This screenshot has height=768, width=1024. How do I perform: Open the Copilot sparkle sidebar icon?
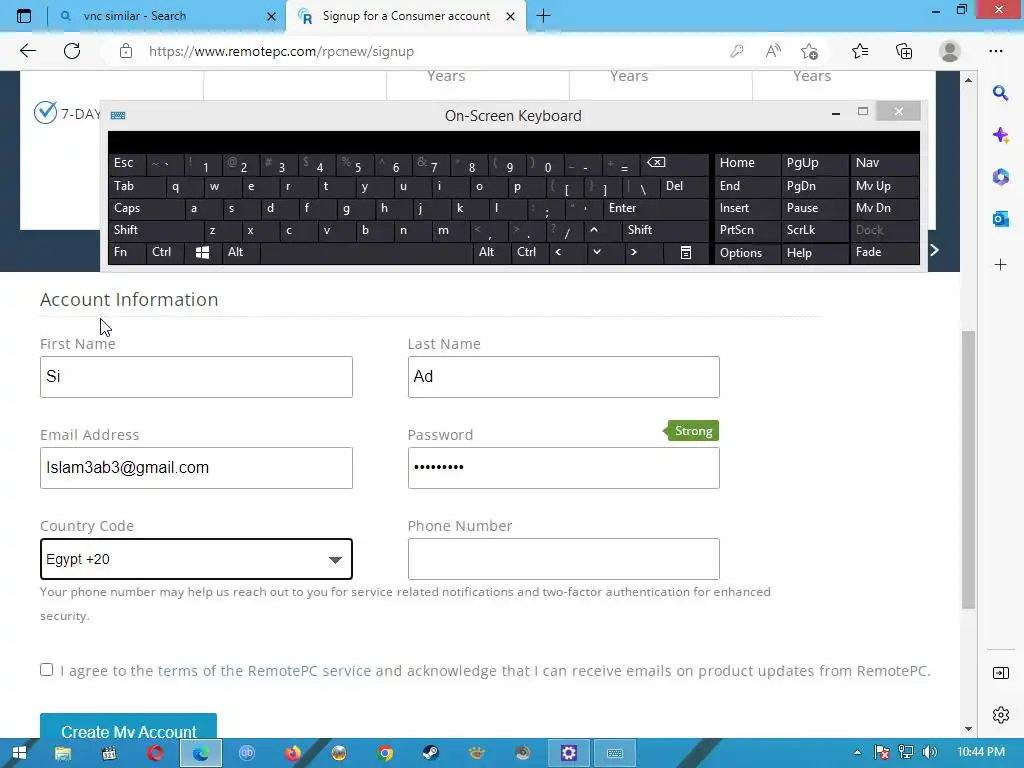click(x=1000, y=135)
